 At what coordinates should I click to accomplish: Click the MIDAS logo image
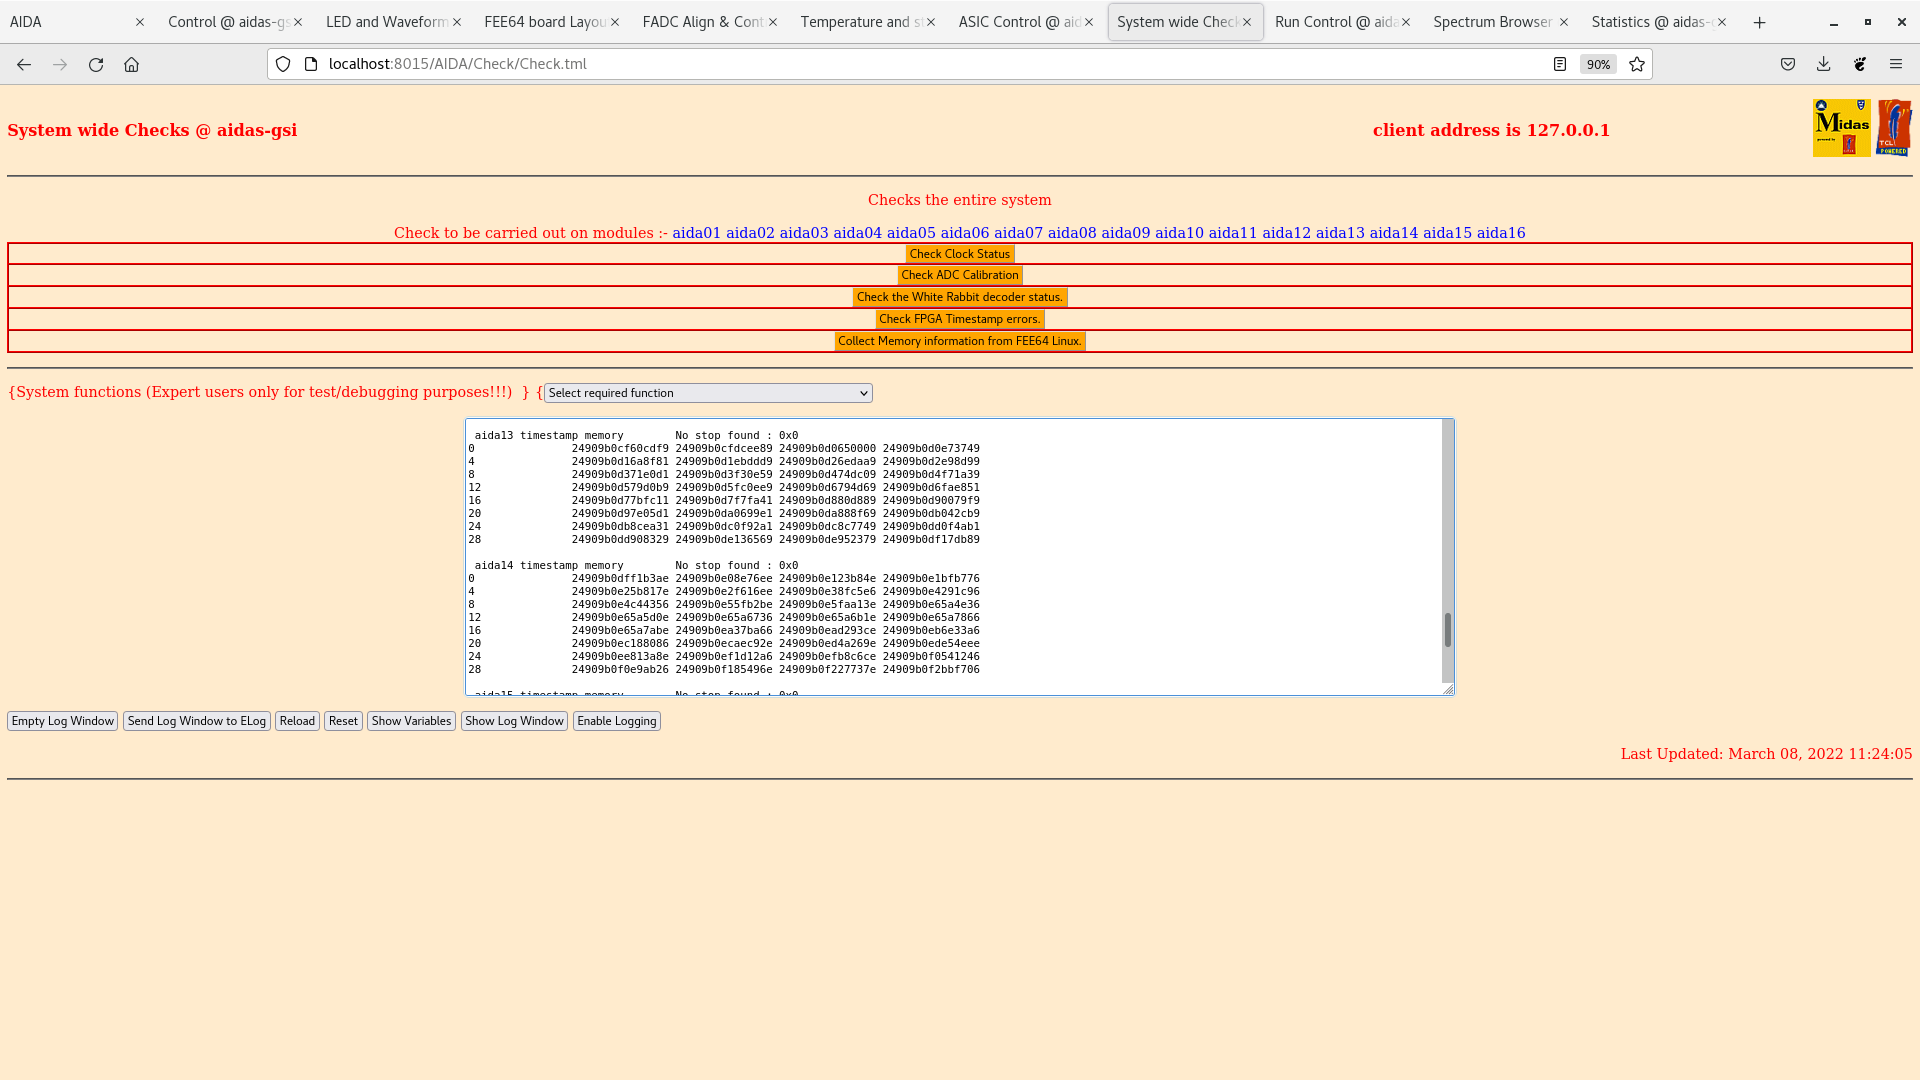pyautogui.click(x=1841, y=128)
